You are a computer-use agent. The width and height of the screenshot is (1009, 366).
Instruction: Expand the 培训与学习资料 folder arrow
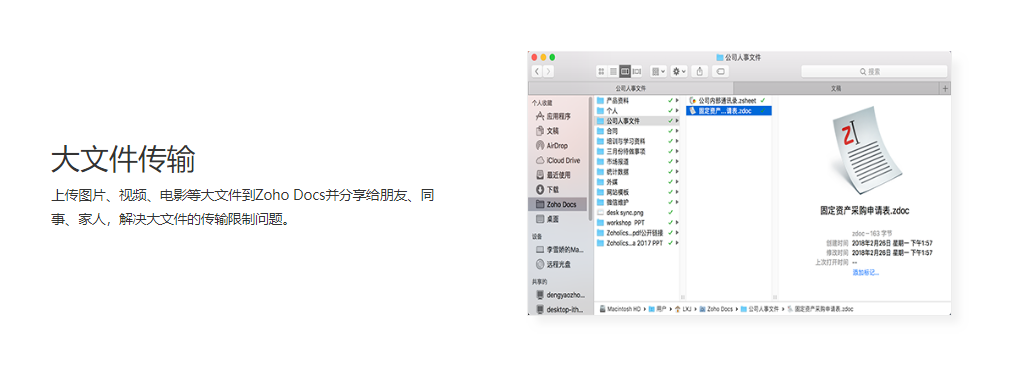pos(677,141)
